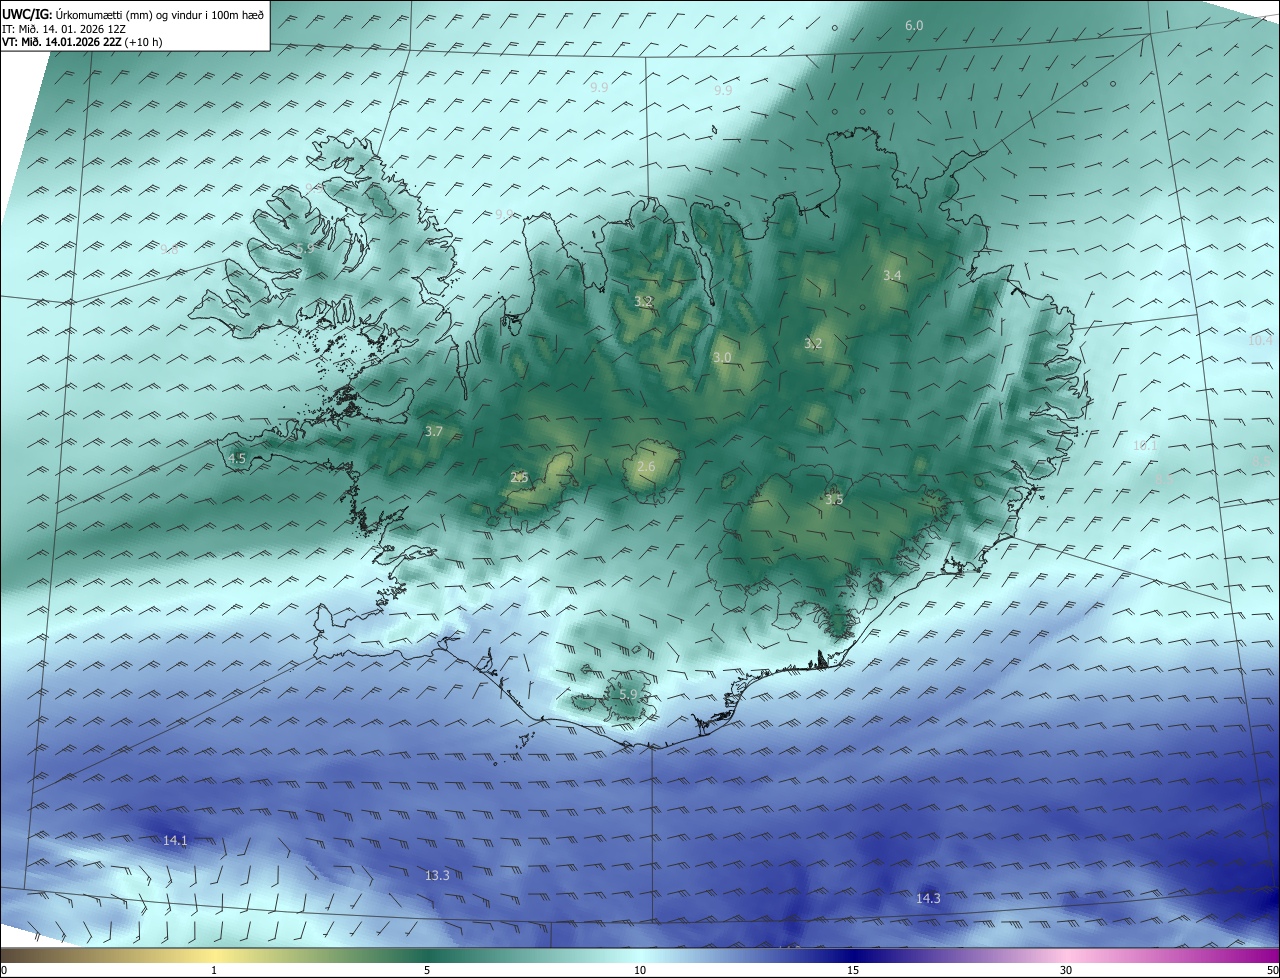Click the 5.9 value on the south-coast glacier

click(628, 694)
